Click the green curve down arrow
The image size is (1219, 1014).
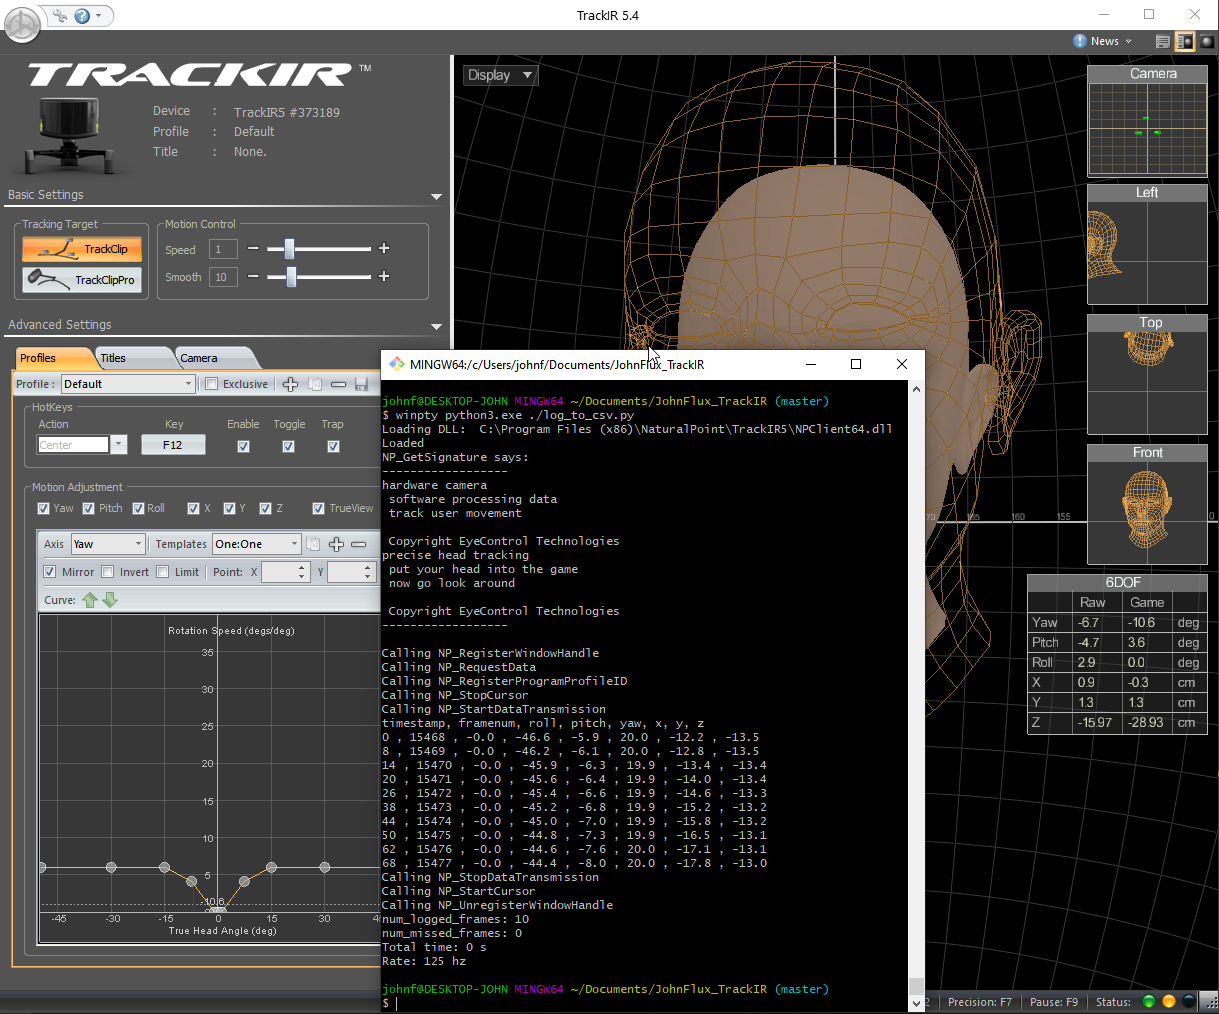(x=110, y=600)
